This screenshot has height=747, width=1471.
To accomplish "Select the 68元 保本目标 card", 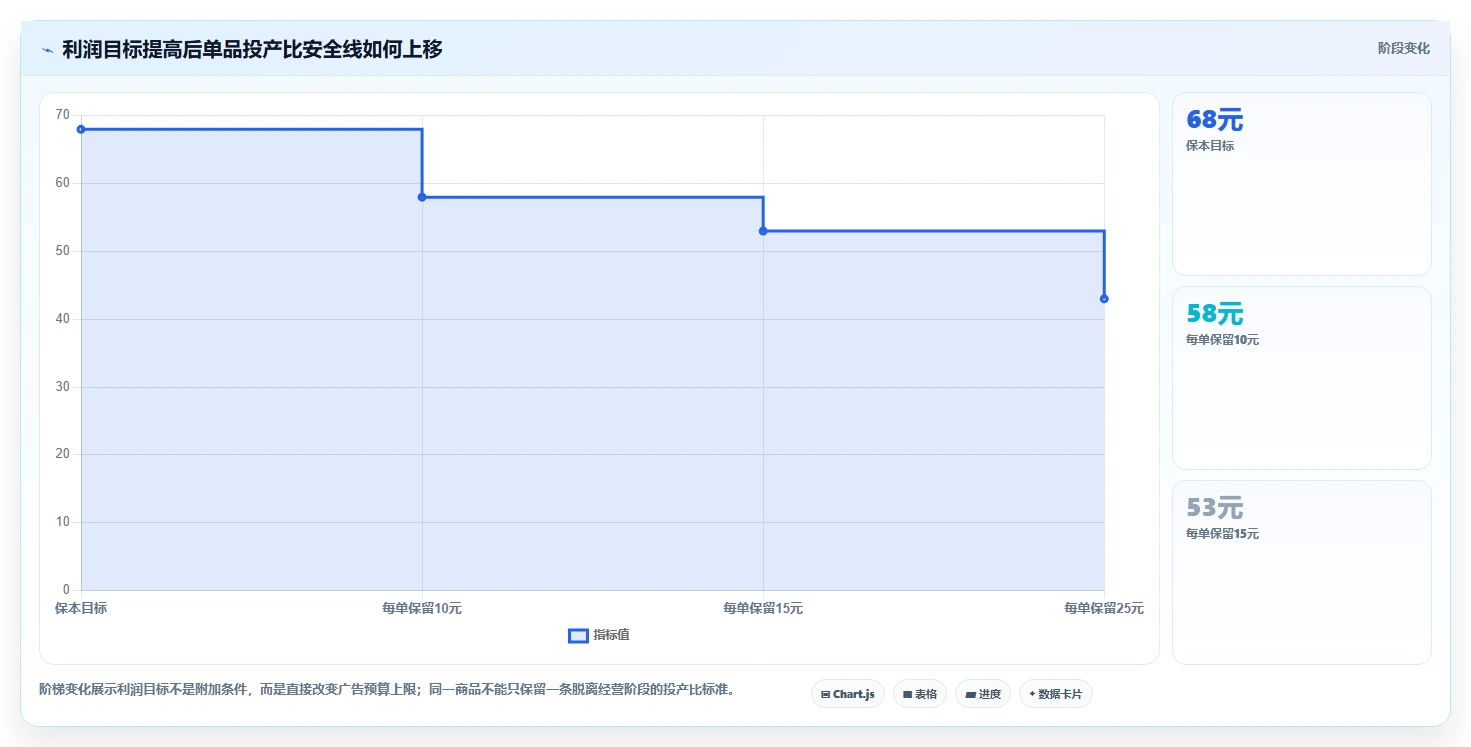I will coord(1302,184).
